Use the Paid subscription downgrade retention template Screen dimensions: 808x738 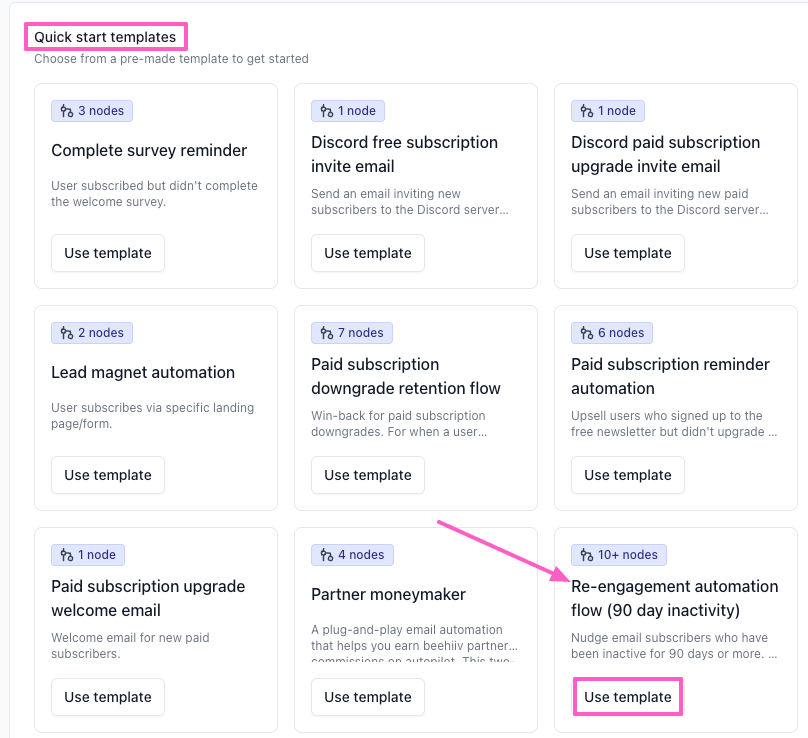point(368,475)
